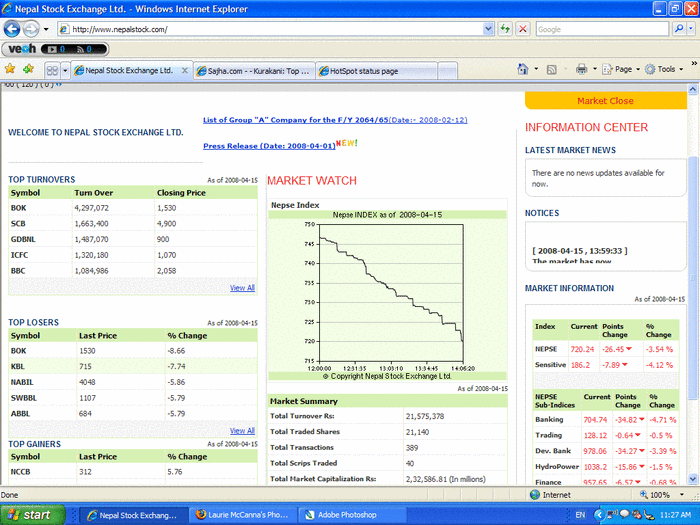
Task: Open Favorites Center star icon
Action: 10,70
